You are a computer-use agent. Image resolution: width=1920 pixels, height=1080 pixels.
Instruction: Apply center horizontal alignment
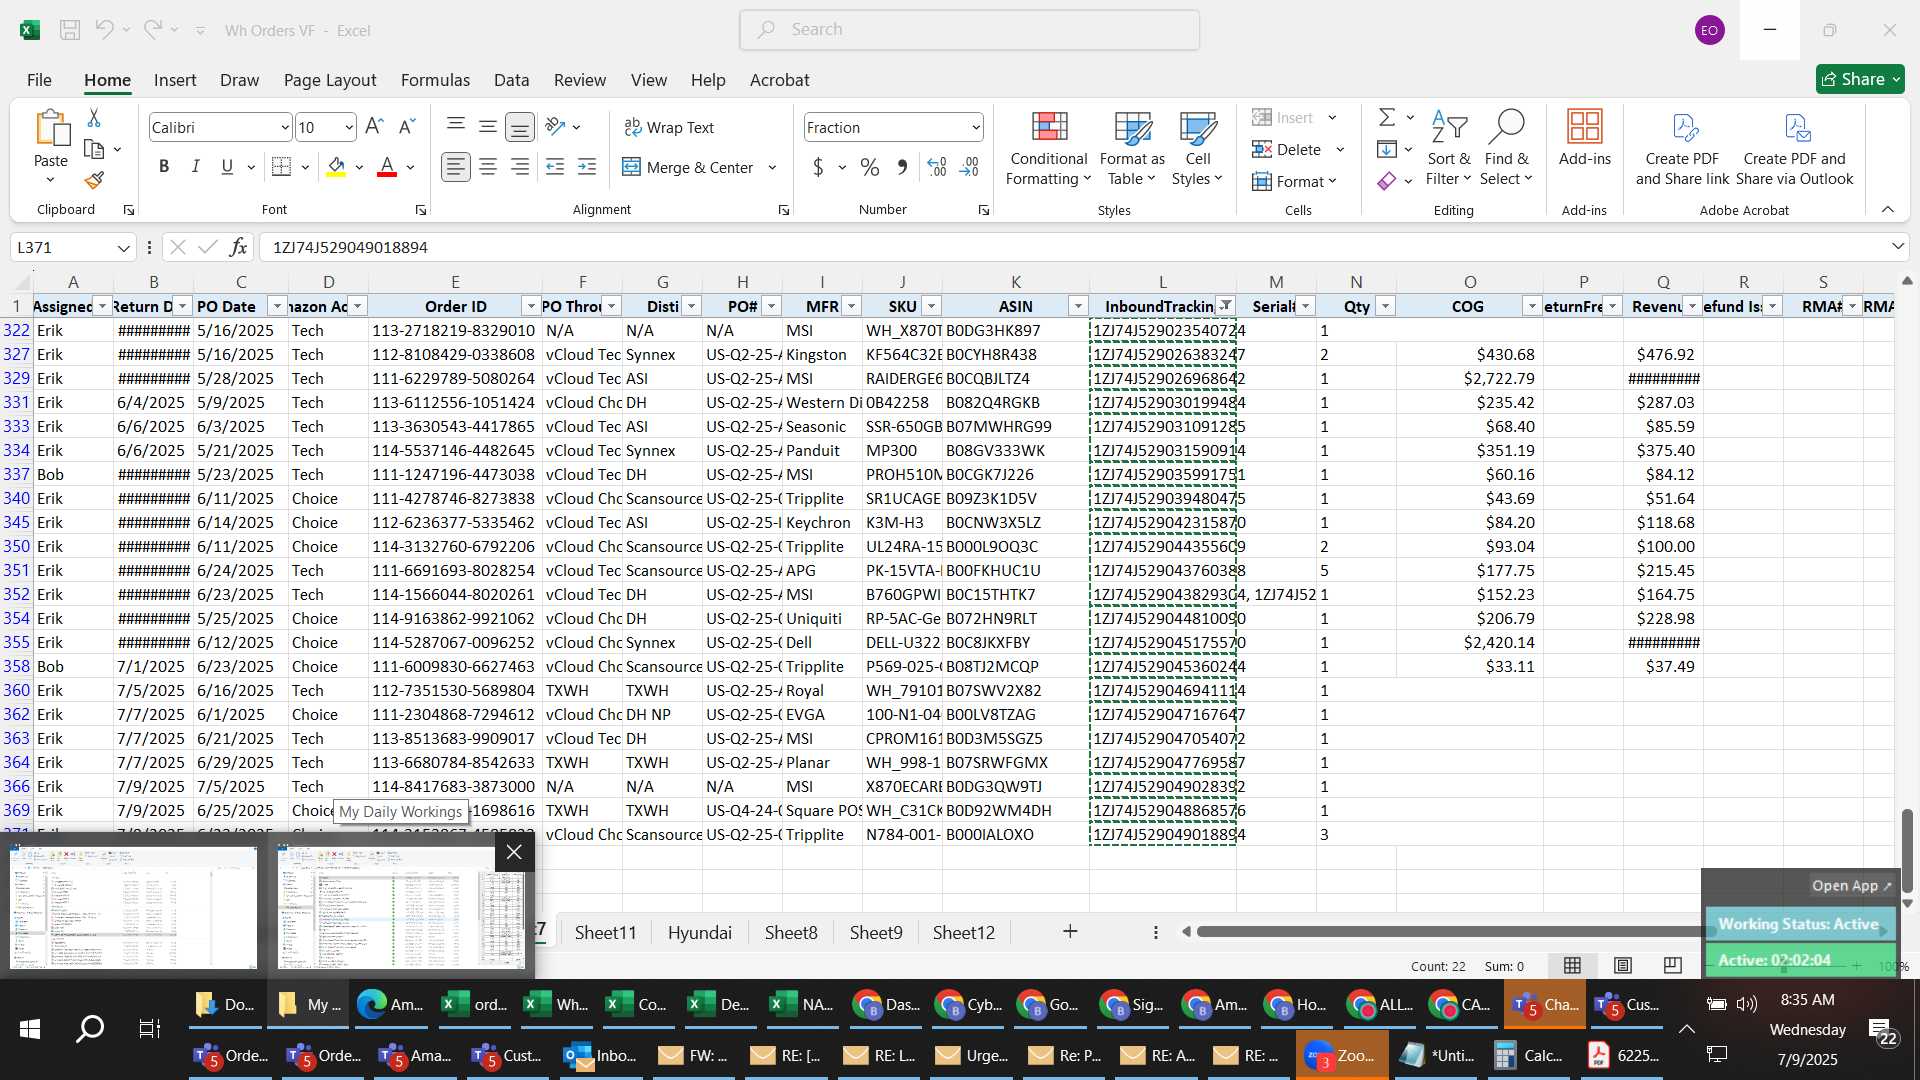tap(488, 167)
